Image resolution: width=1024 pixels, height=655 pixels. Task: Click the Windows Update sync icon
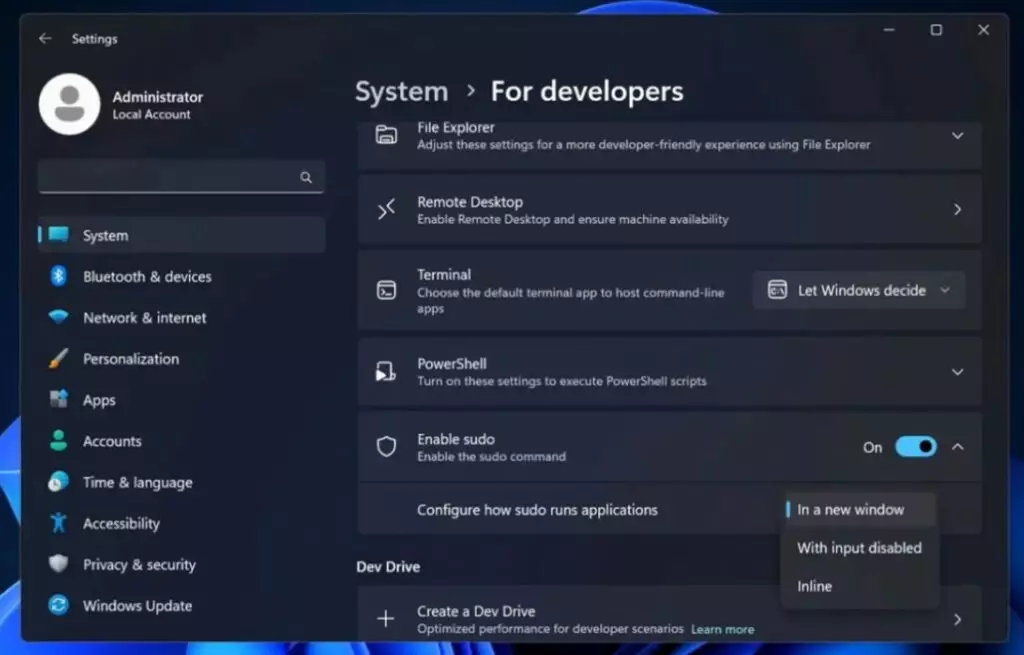tap(59, 605)
